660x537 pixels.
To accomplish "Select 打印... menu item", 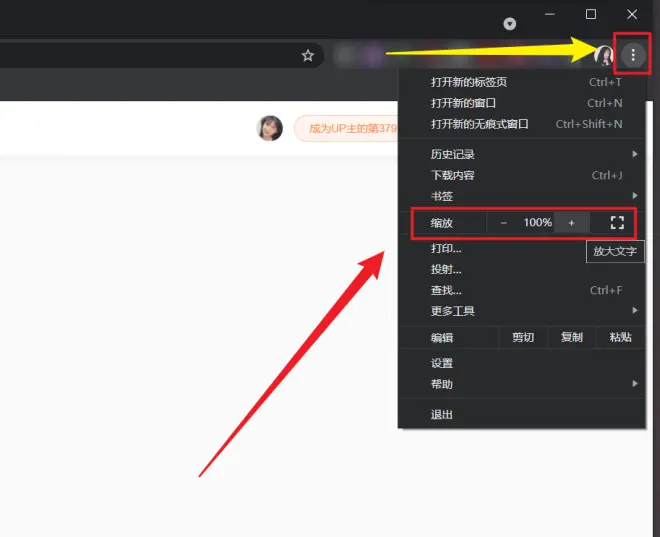I will click(522, 248).
